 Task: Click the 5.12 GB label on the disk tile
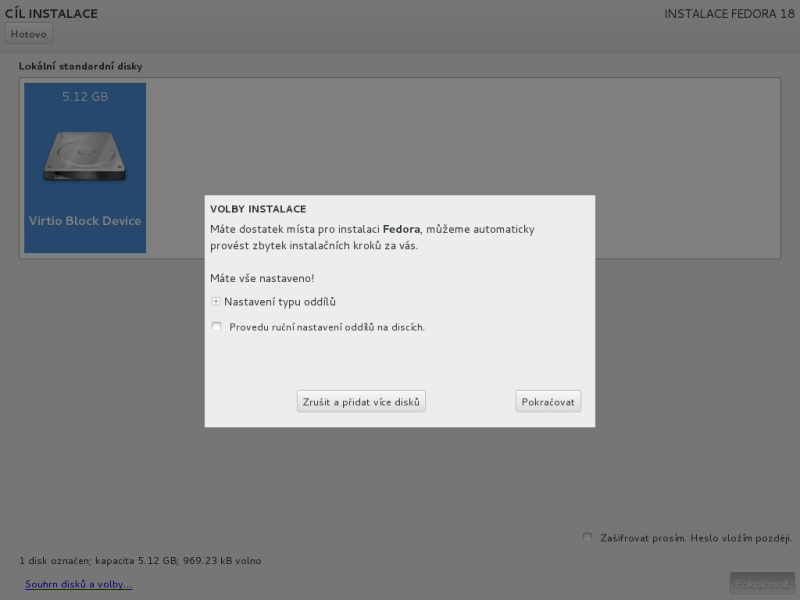(84, 97)
